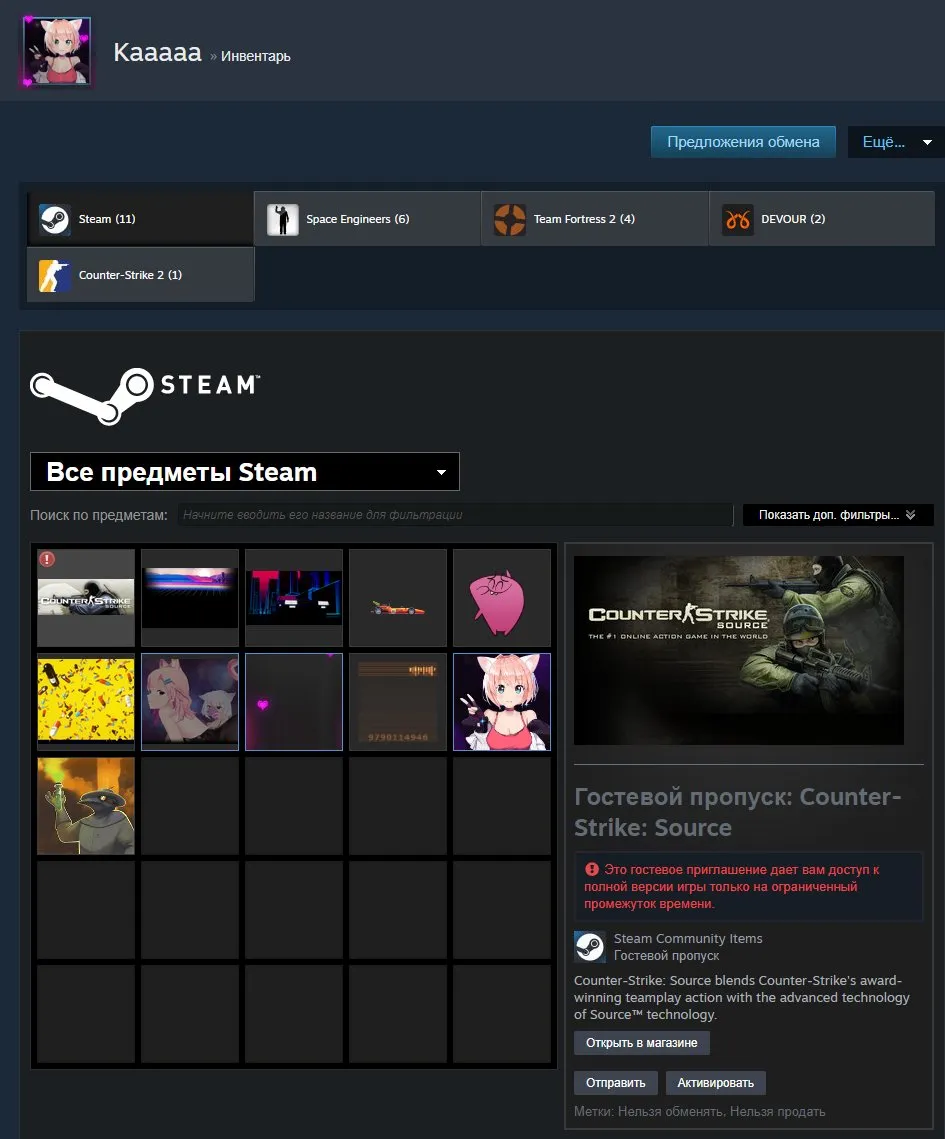The width and height of the screenshot is (945, 1139).
Task: Click the Counter-Strike 2 game icon
Action: coord(54,275)
